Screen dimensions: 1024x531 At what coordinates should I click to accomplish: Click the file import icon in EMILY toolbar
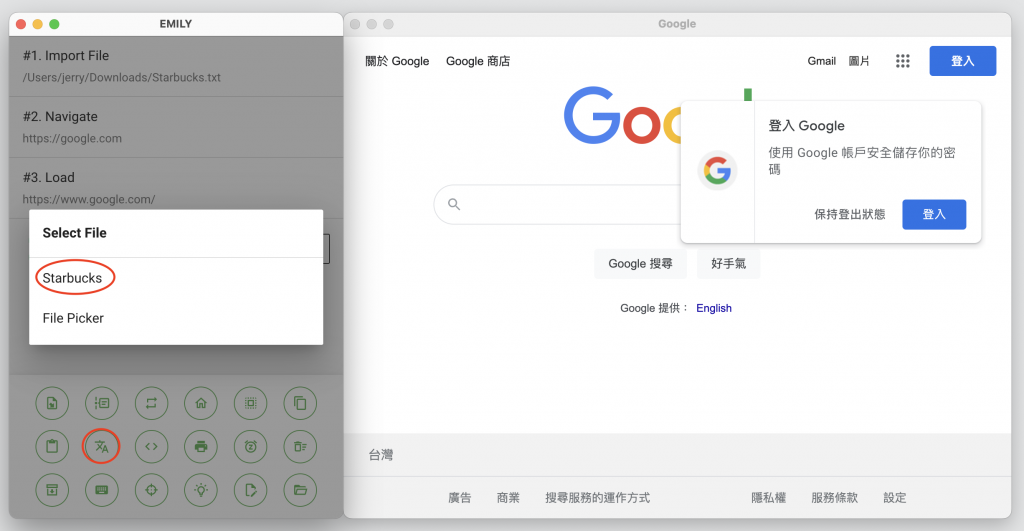(x=52, y=404)
